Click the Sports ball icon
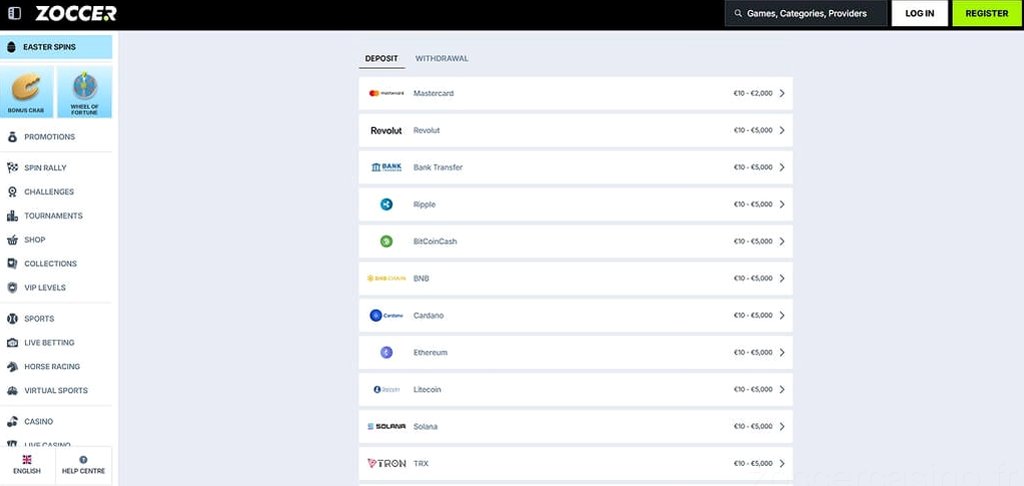The height and width of the screenshot is (486, 1024). click(12, 319)
